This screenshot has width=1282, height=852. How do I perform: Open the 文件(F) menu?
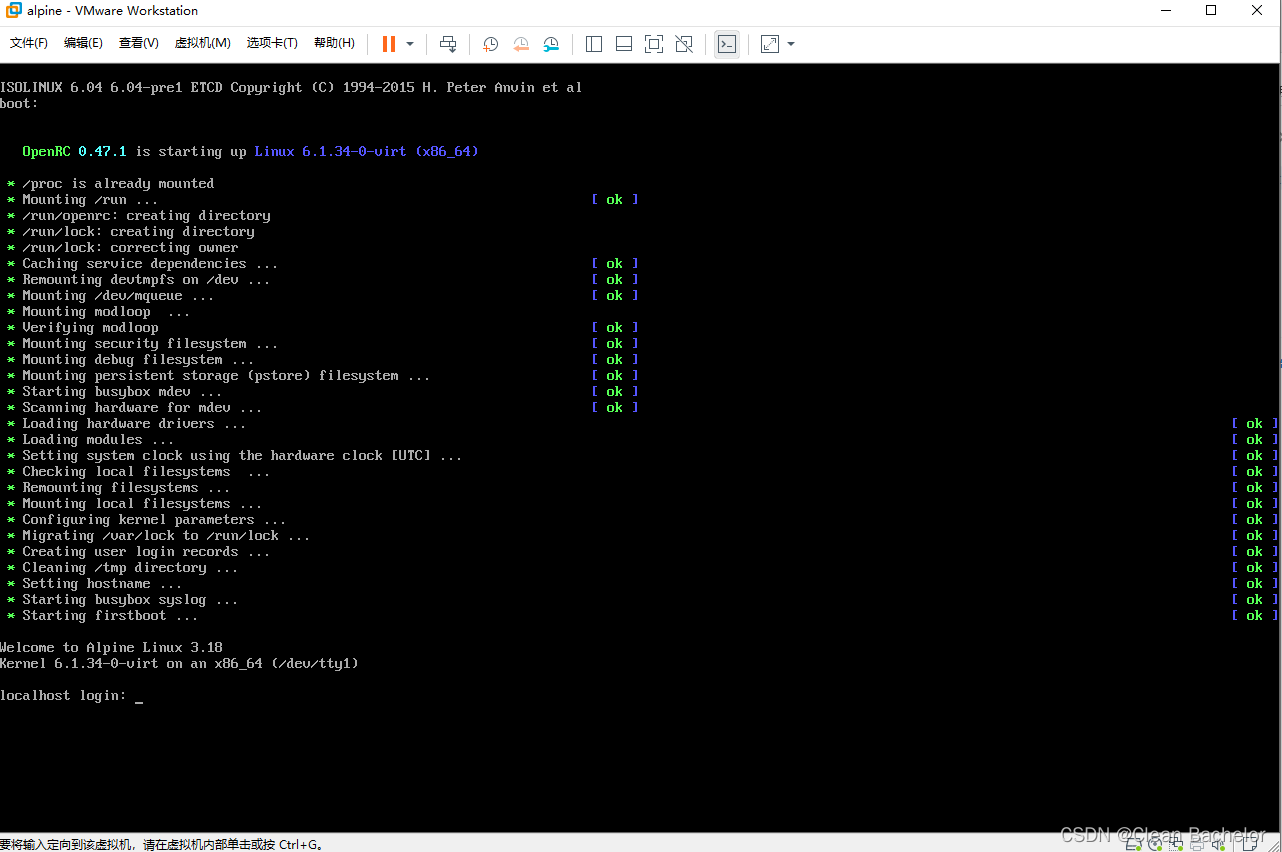coord(29,43)
